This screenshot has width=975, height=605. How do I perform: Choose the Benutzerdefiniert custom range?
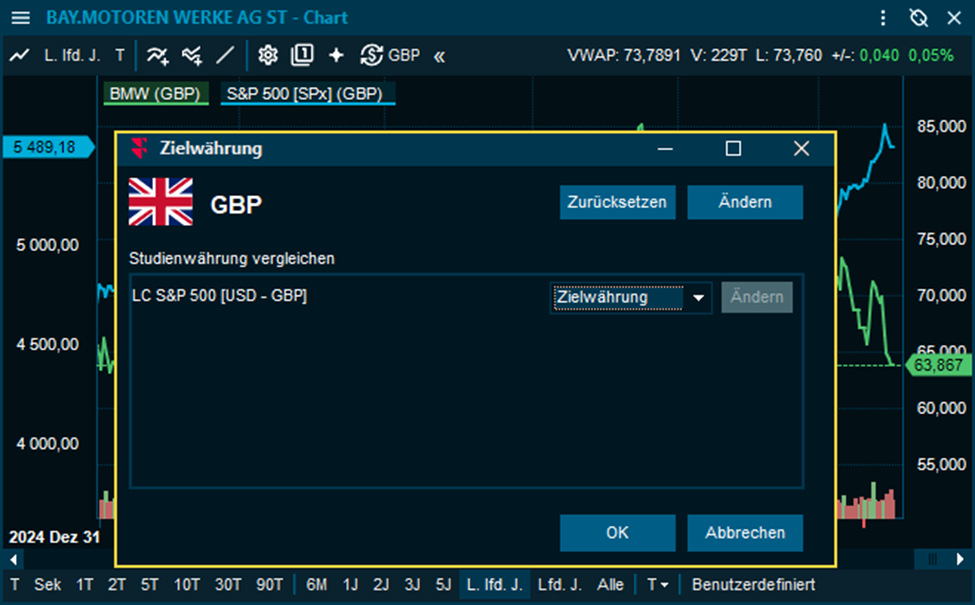coord(753,584)
